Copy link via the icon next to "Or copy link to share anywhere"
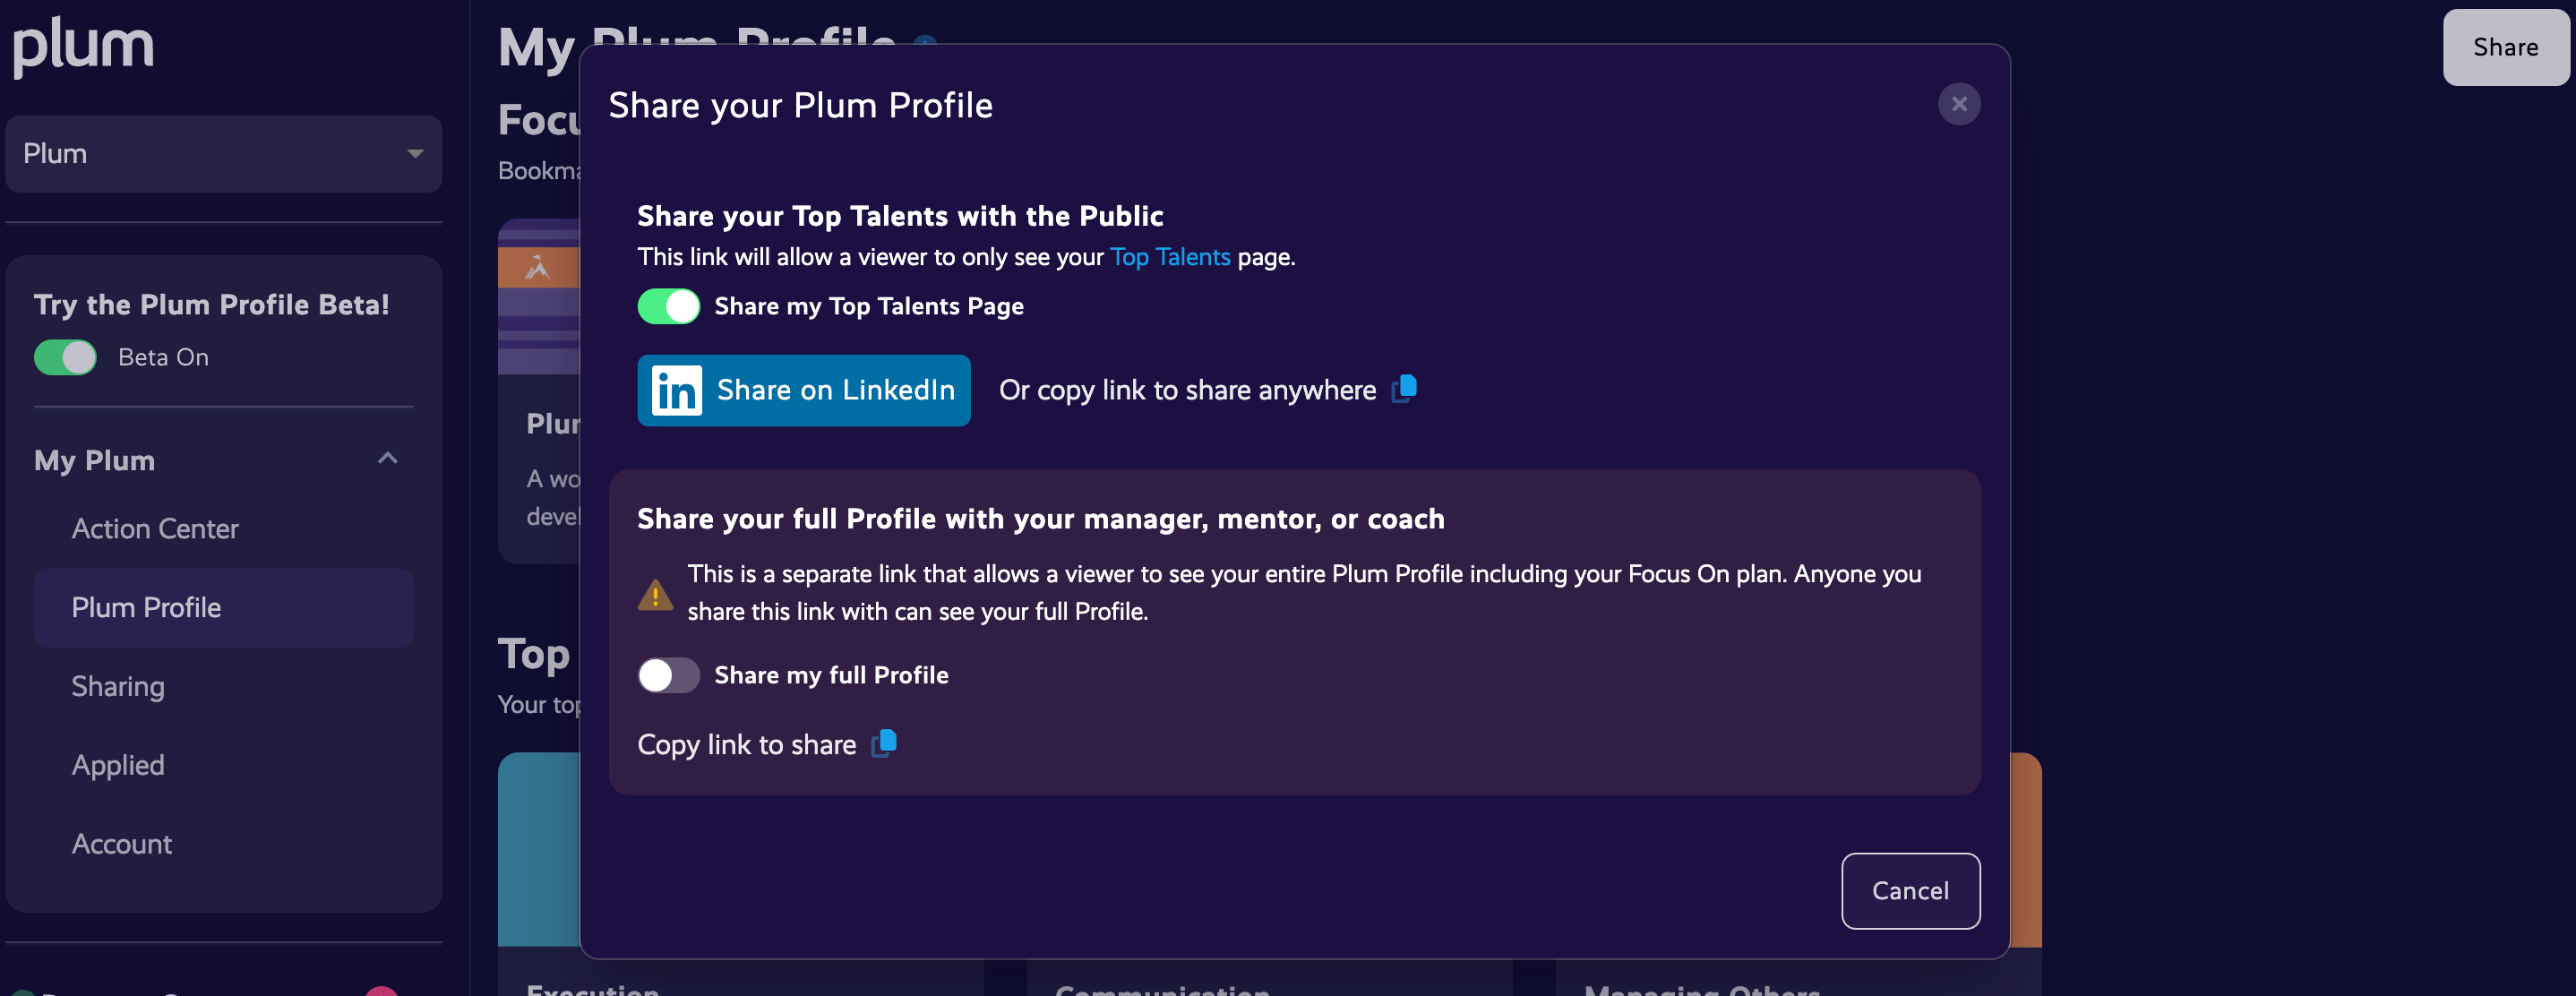 [1404, 390]
